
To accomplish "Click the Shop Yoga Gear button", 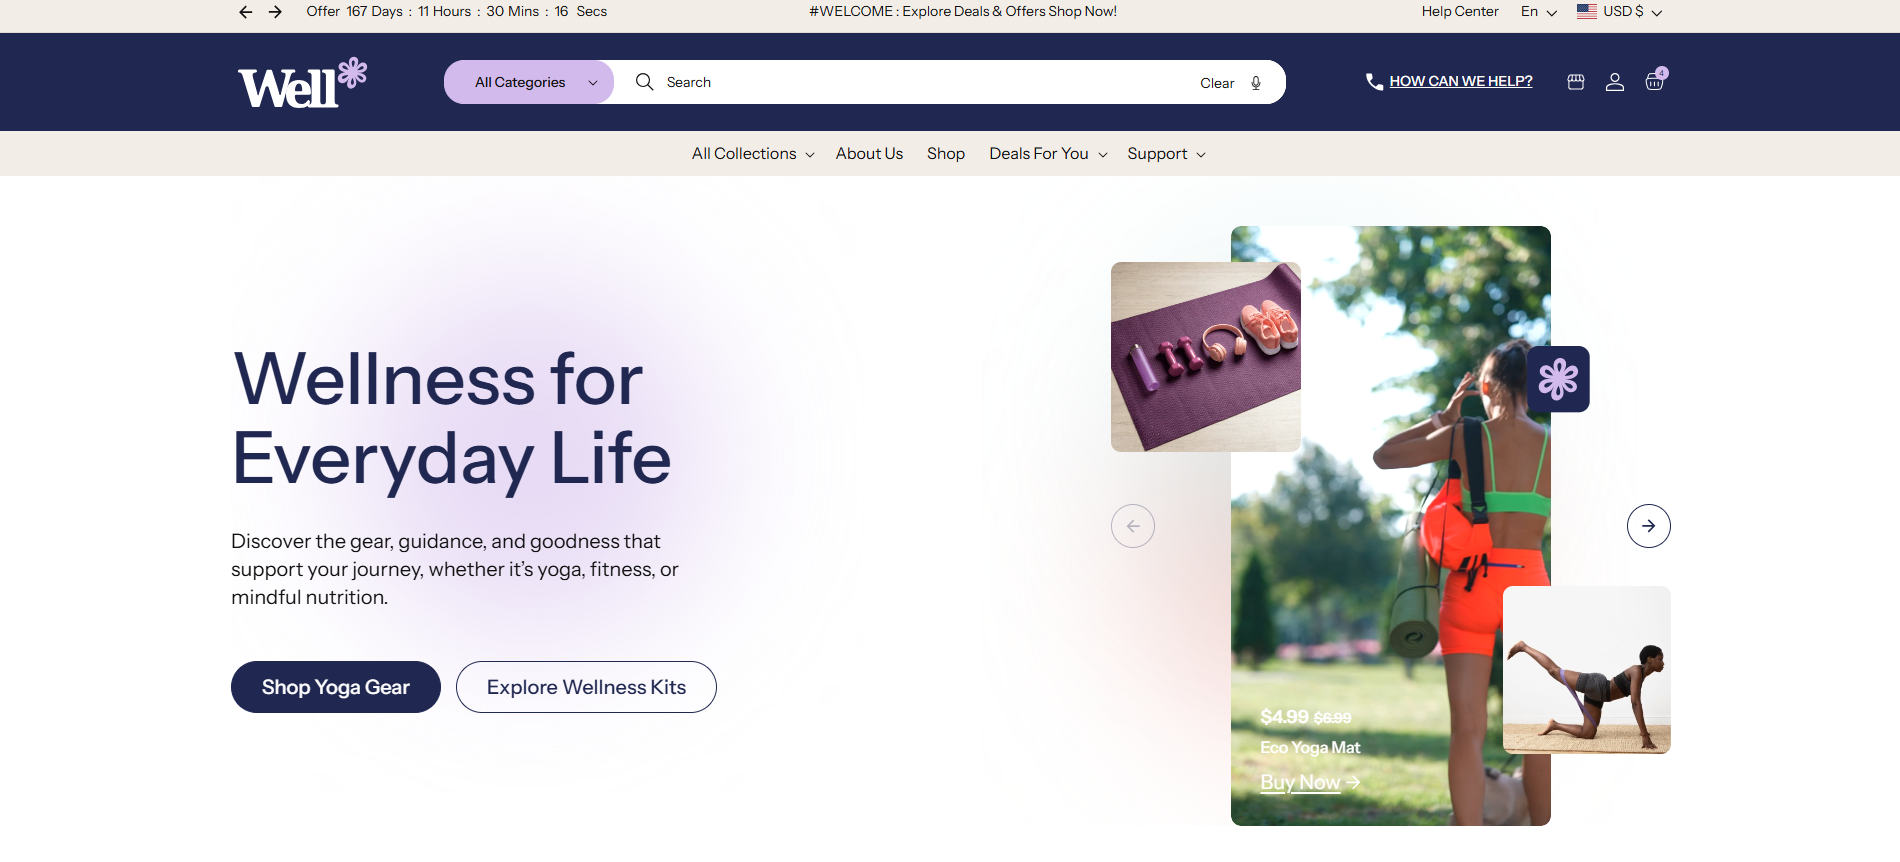I will point(336,687).
